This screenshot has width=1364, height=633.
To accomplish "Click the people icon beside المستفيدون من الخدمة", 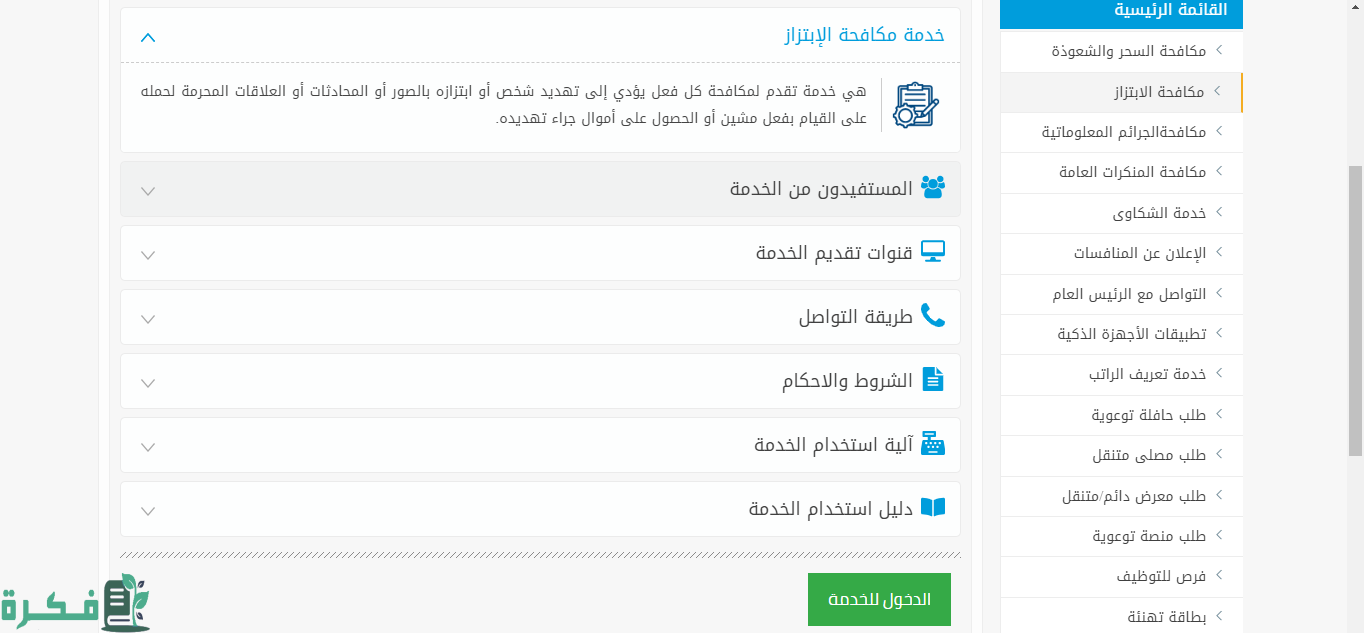I will coord(933,188).
